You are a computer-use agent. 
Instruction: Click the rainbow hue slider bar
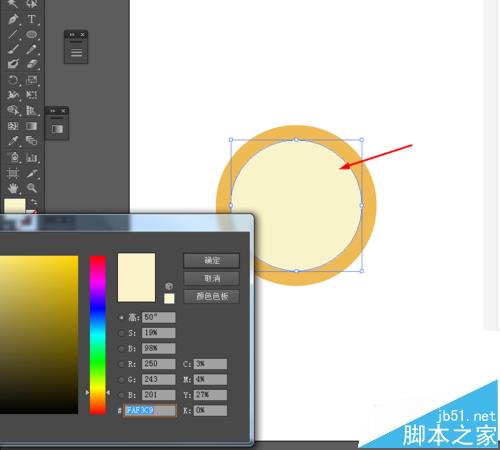[x=98, y=335]
